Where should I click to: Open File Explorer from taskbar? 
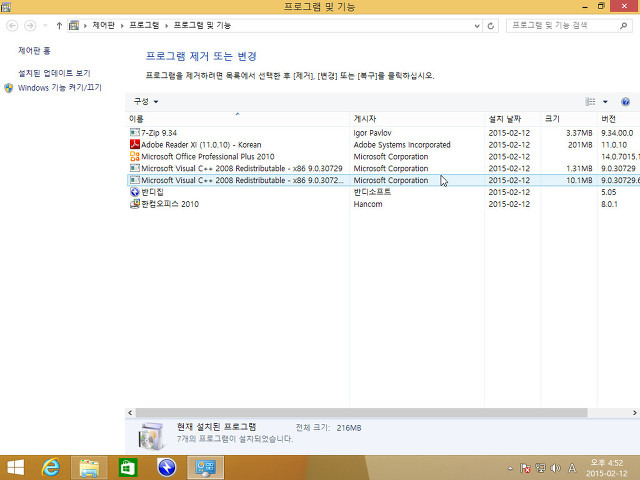point(89,468)
